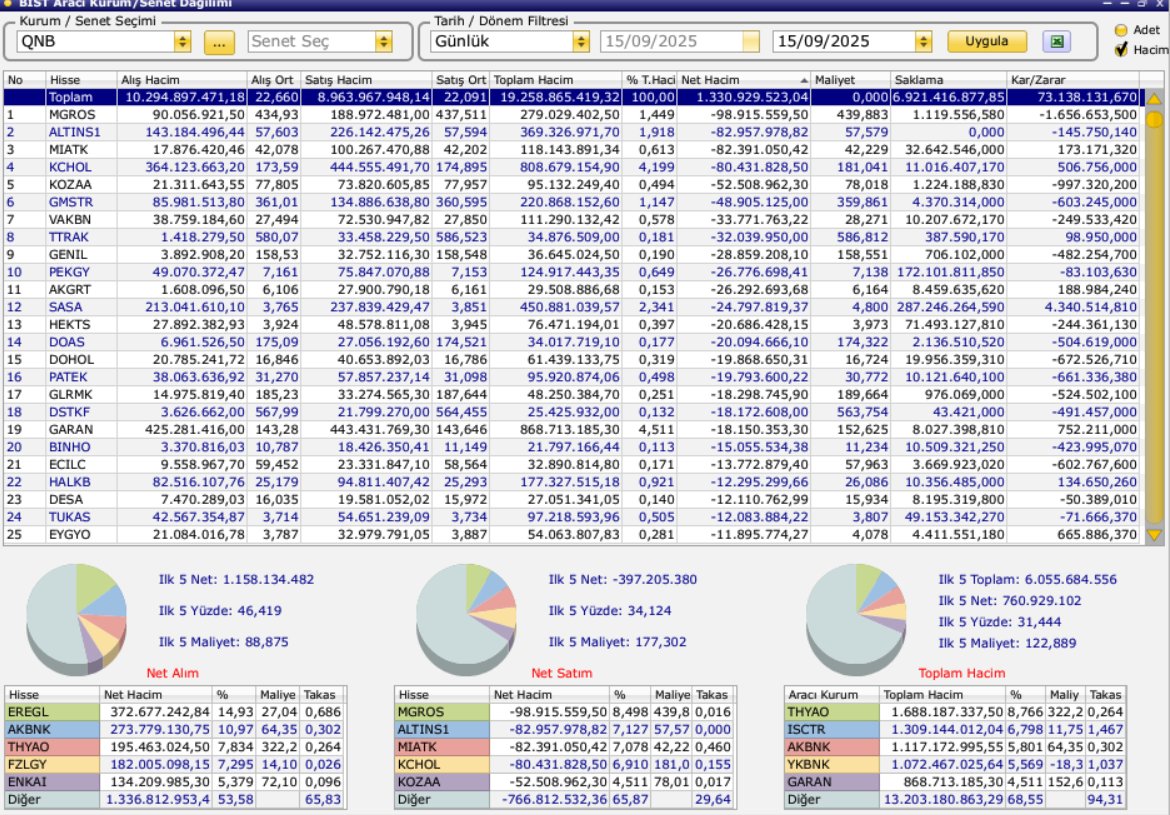Click the 'İlk 5 Net: 1.158.134.482' label
1170x815 pixels.
pyautogui.click(x=236, y=579)
